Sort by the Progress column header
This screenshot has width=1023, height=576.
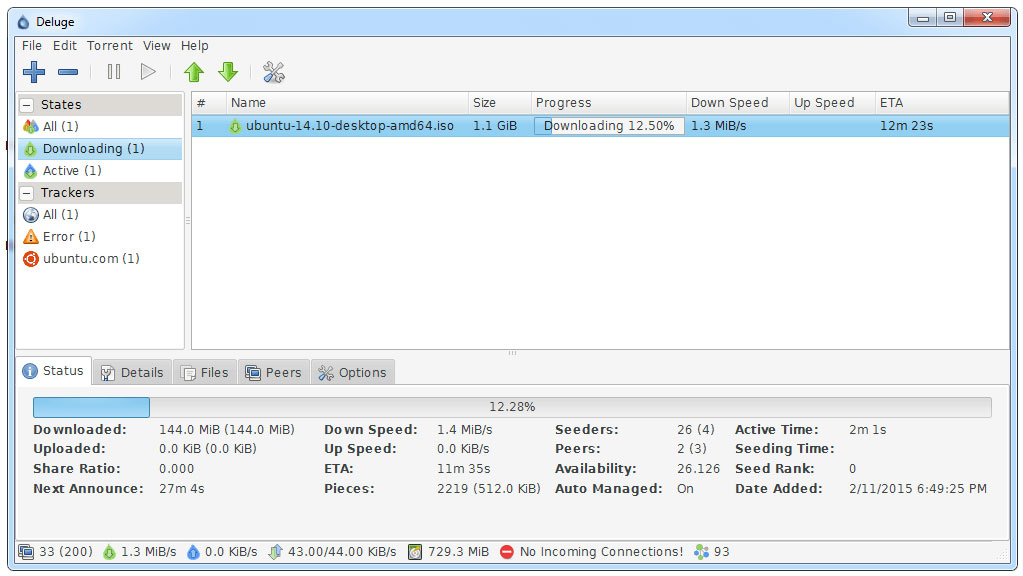pos(609,103)
